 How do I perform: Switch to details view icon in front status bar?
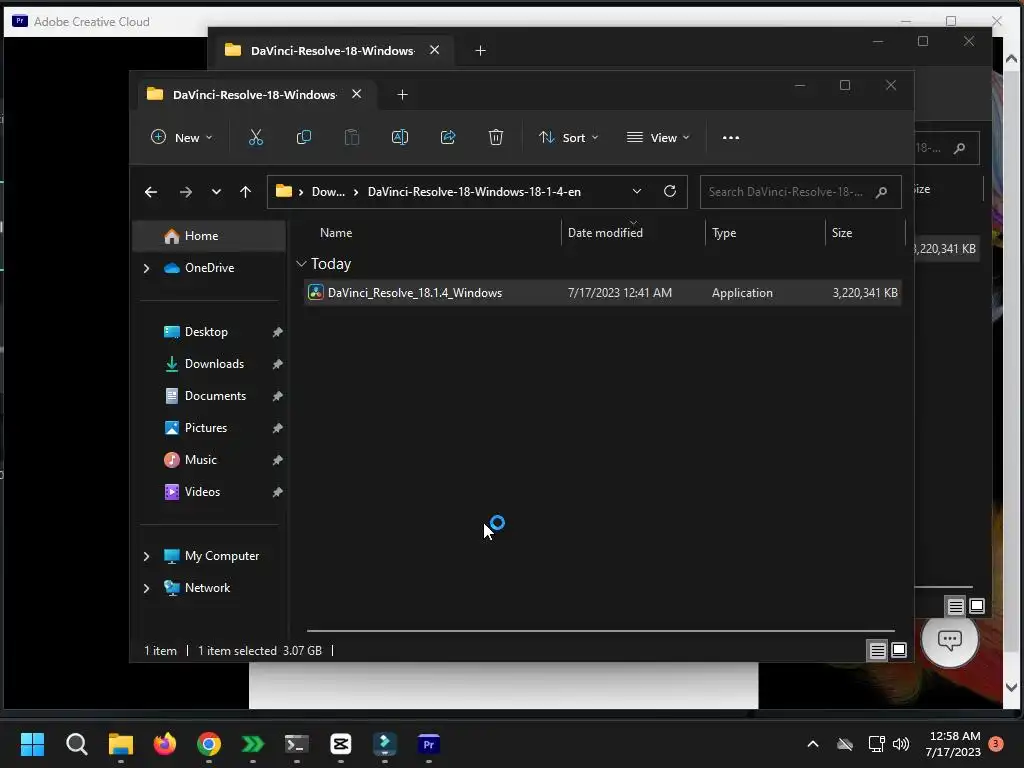877,650
